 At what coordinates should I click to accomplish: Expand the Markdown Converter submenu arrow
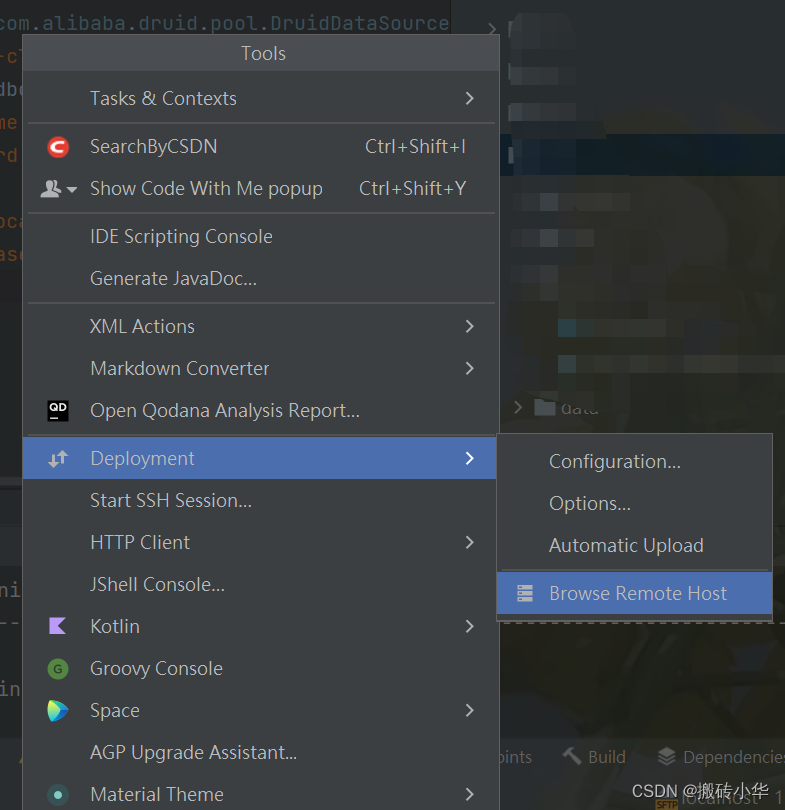click(469, 368)
